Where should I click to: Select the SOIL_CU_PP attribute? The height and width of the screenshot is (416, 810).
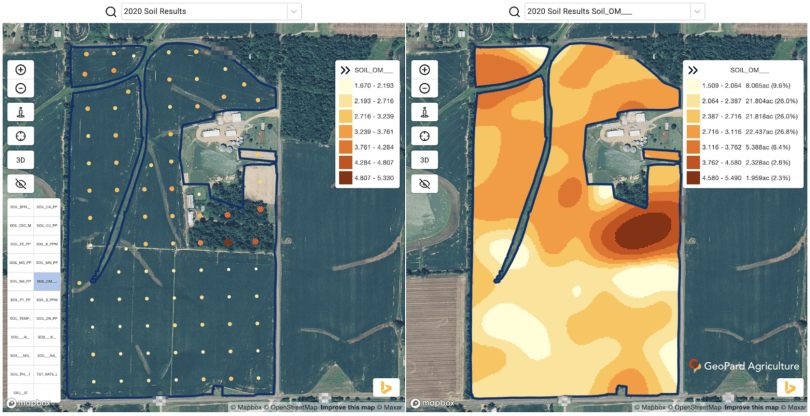tap(48, 226)
